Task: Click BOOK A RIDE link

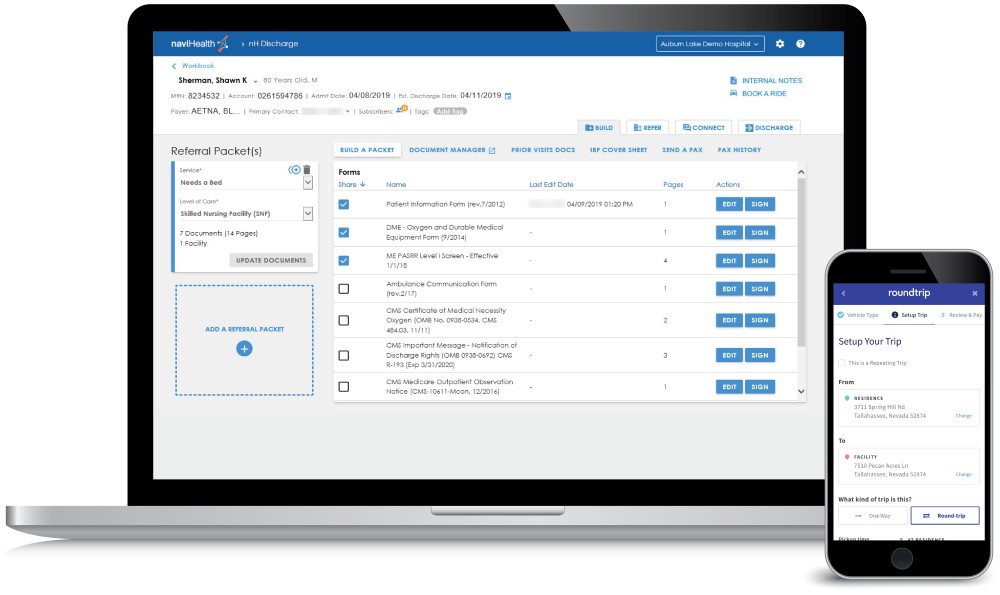Action: tap(758, 94)
